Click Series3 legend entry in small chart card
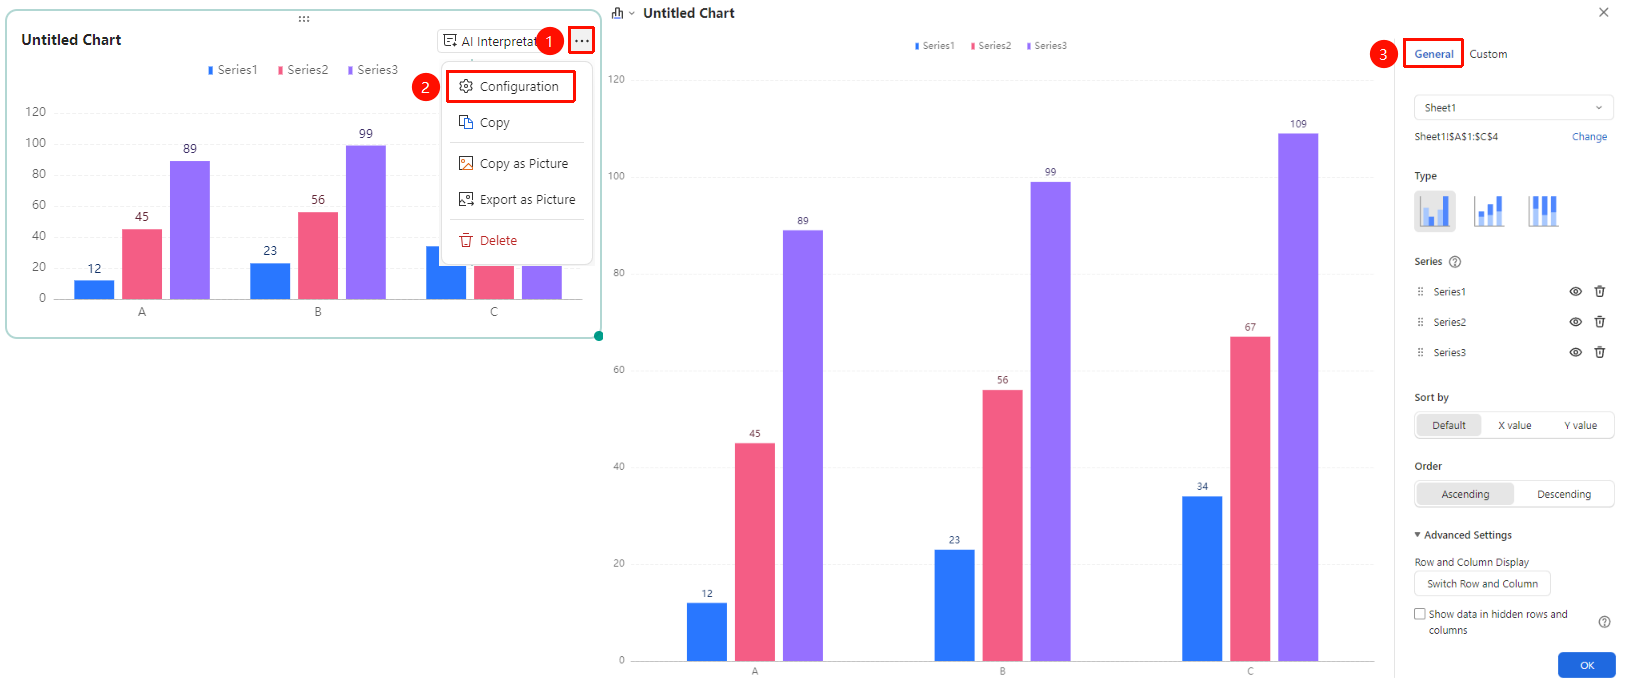Viewport: 1639px width, 697px height. tap(373, 70)
